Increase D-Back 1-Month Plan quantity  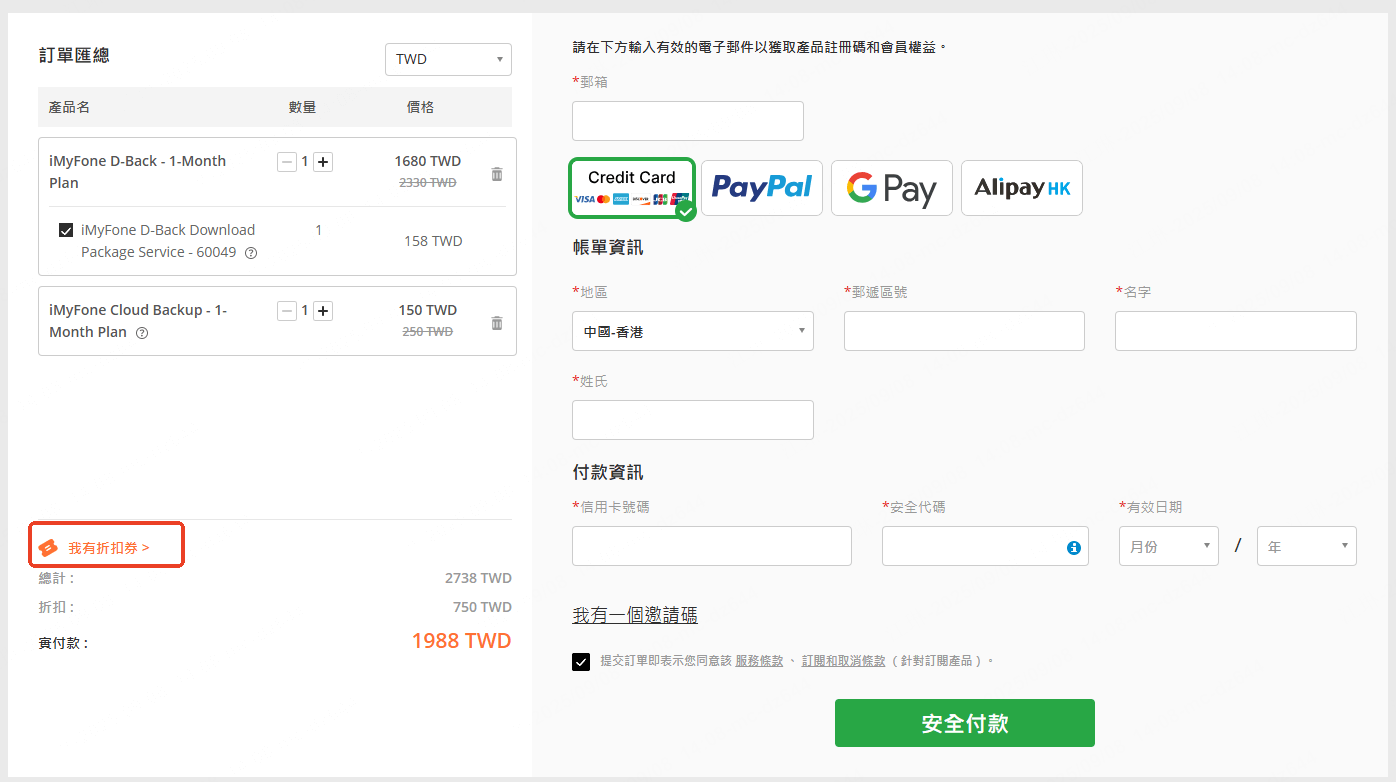click(x=323, y=162)
